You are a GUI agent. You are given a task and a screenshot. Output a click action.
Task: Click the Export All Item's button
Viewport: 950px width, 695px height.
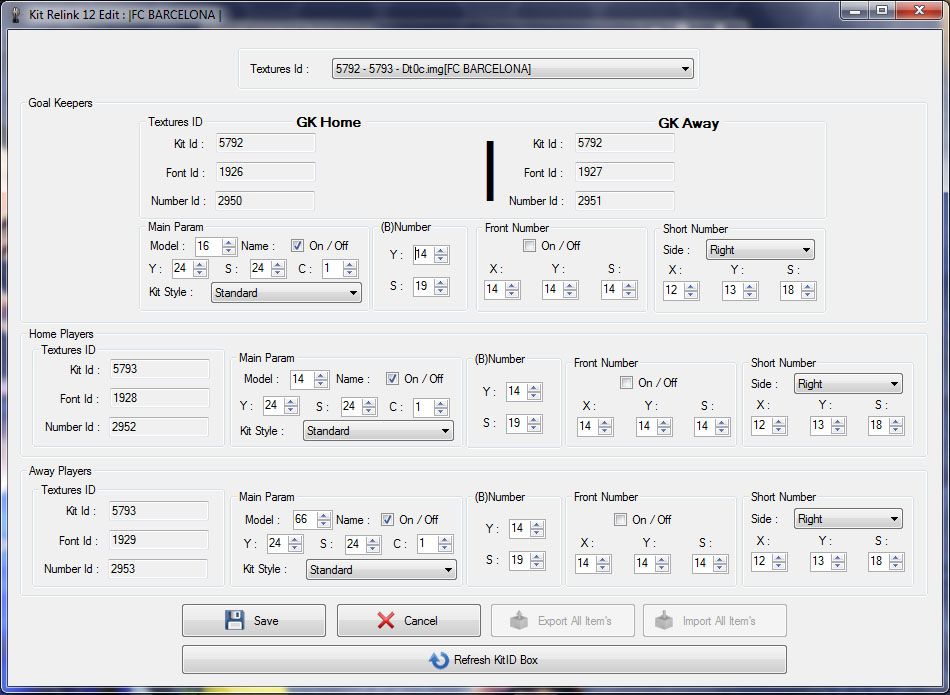pyautogui.click(x=563, y=620)
